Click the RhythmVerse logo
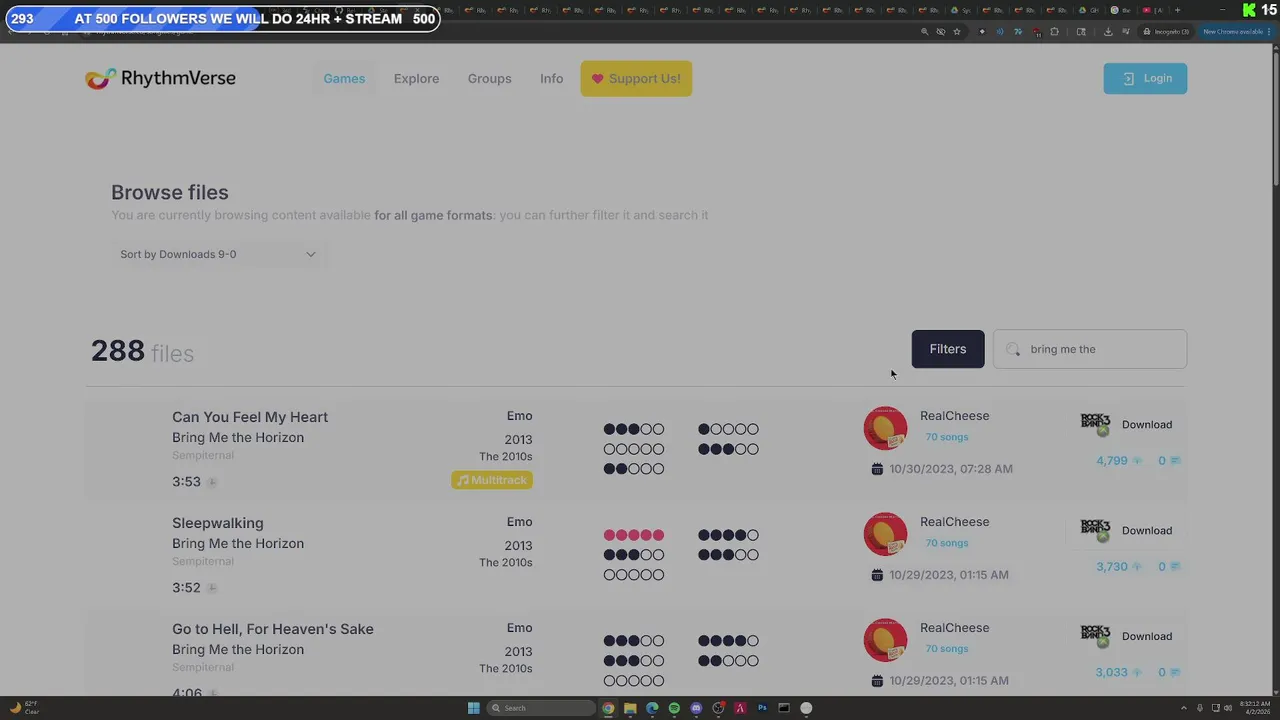This screenshot has height=720, width=1280. pyautogui.click(x=160, y=78)
